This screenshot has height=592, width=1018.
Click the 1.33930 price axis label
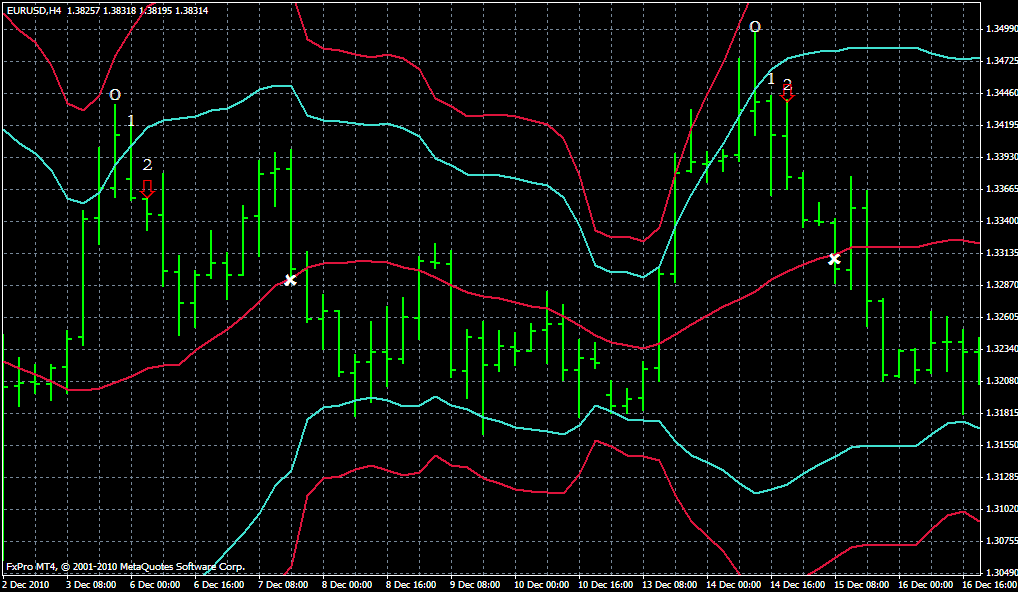[x=1000, y=157]
